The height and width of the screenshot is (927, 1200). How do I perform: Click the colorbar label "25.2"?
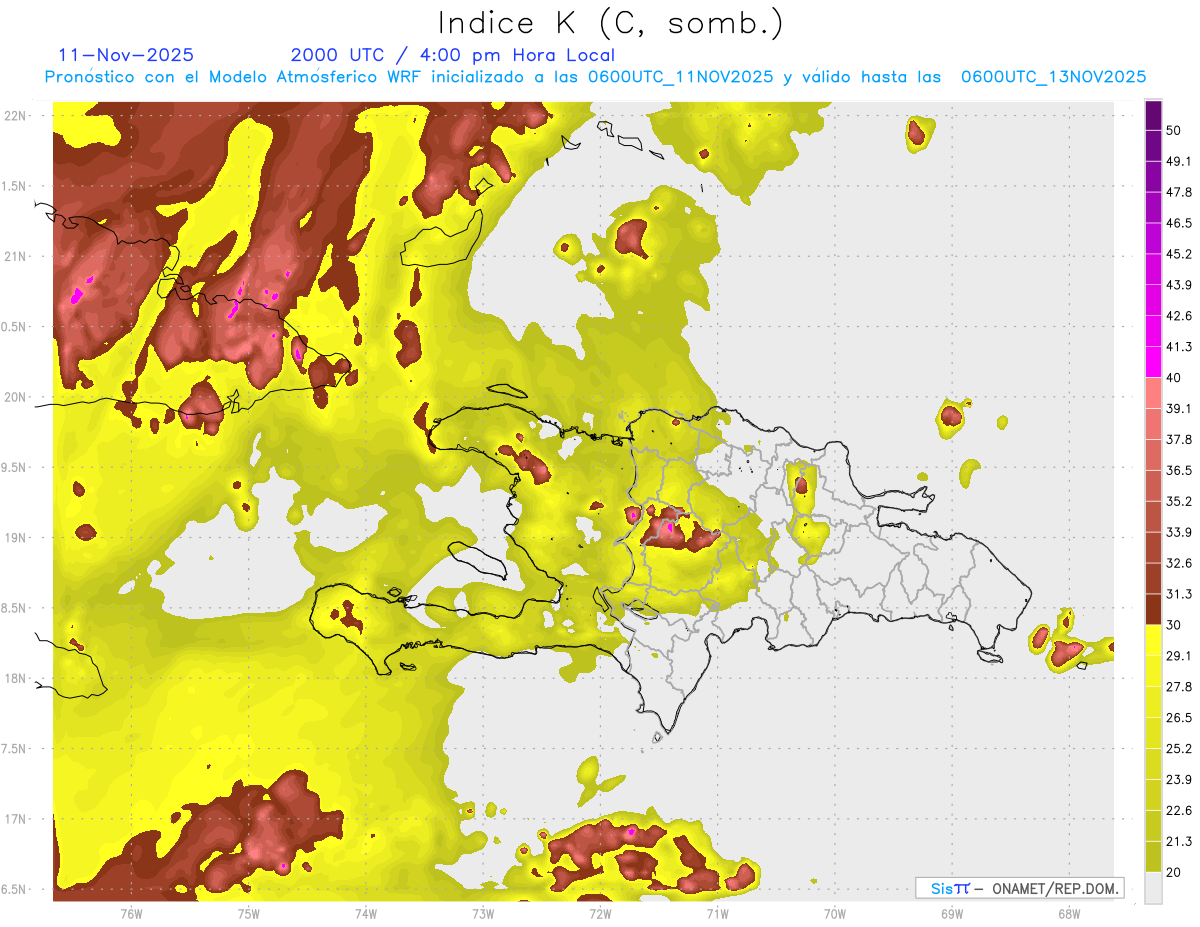1179,748
